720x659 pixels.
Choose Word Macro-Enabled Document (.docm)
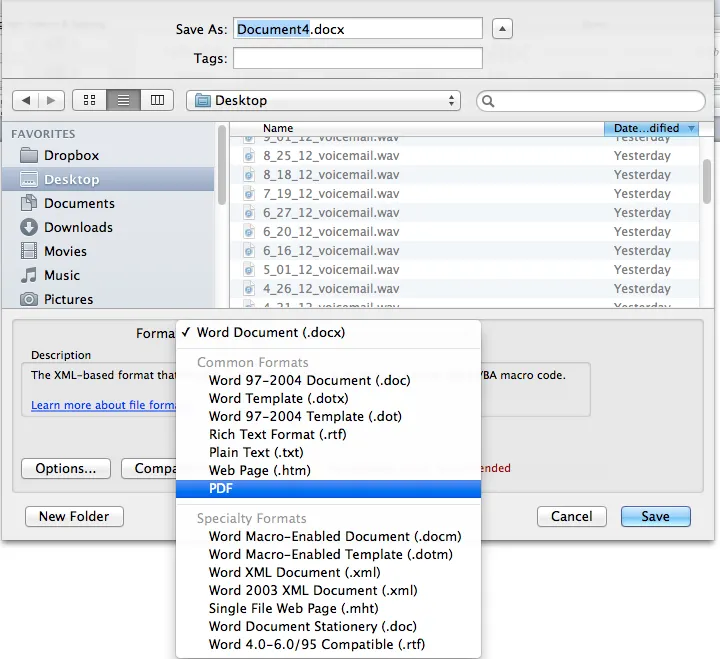[x=328, y=536]
